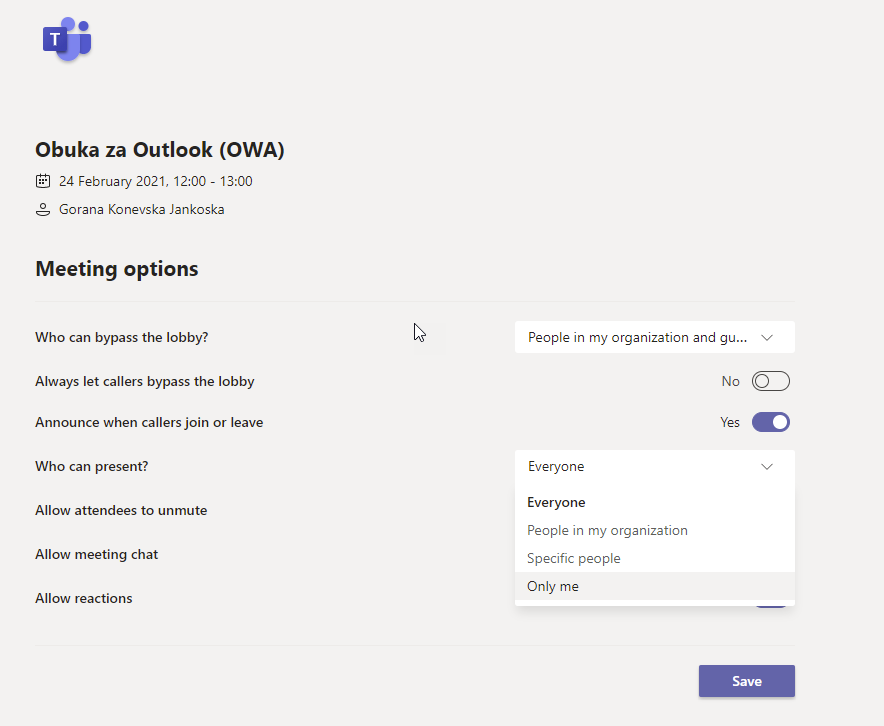Click the Obuka za Outlook (OWA) title

pyautogui.click(x=160, y=149)
